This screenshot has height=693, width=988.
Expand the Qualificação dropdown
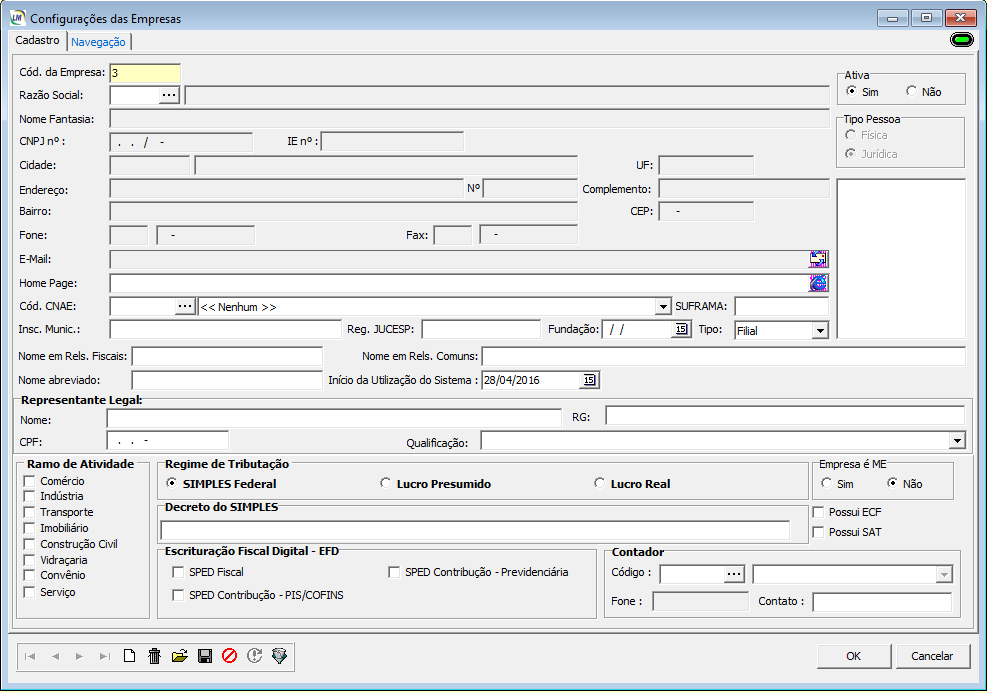[x=957, y=440]
